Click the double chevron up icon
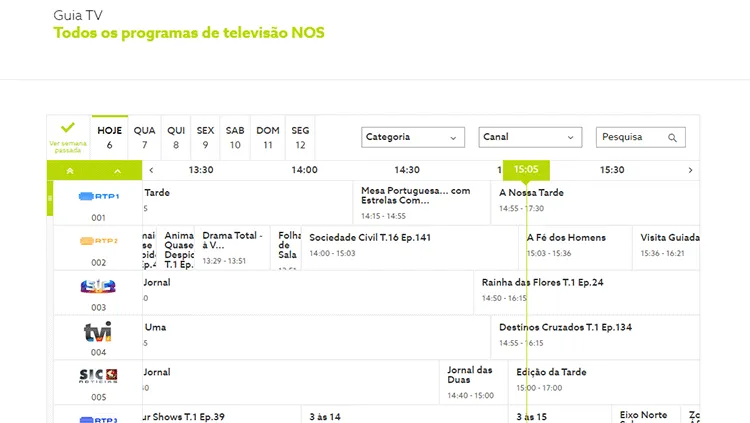750x423 pixels. 70,171
